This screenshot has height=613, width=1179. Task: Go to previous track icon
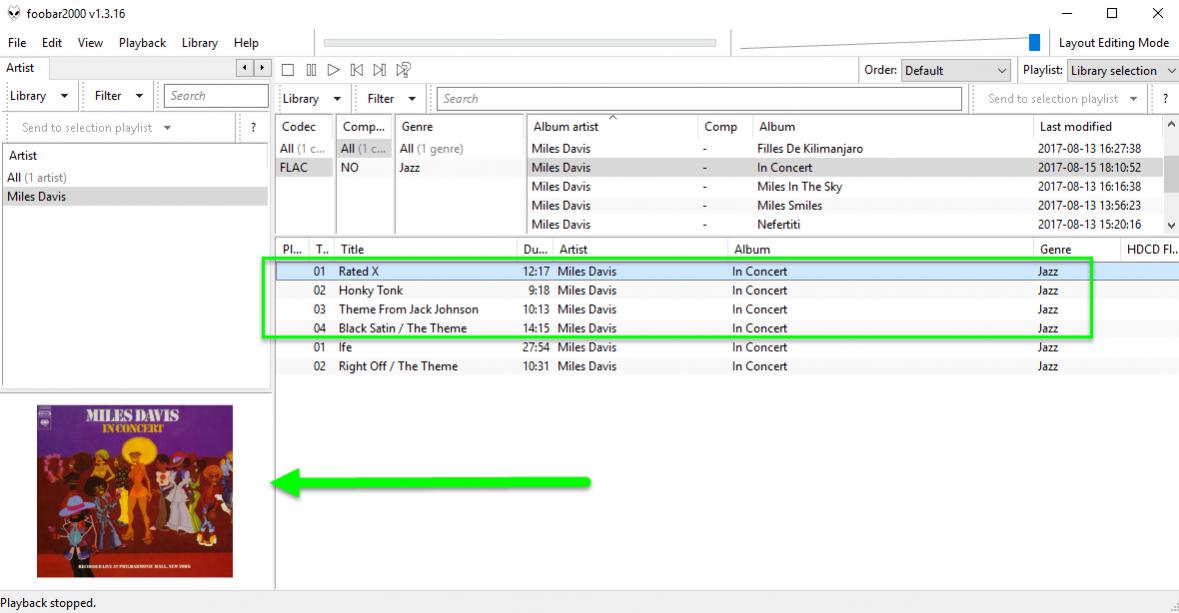pyautogui.click(x=356, y=70)
